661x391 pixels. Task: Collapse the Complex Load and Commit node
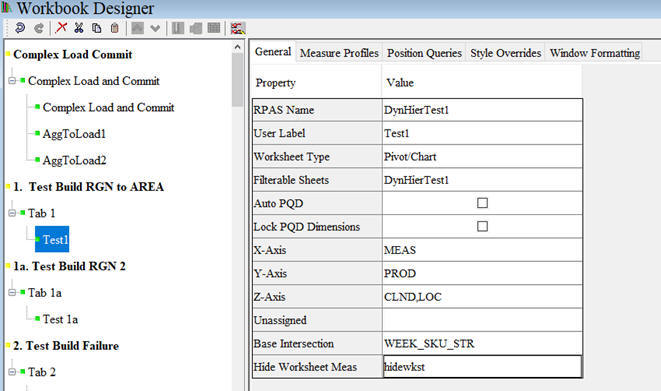tap(12, 80)
